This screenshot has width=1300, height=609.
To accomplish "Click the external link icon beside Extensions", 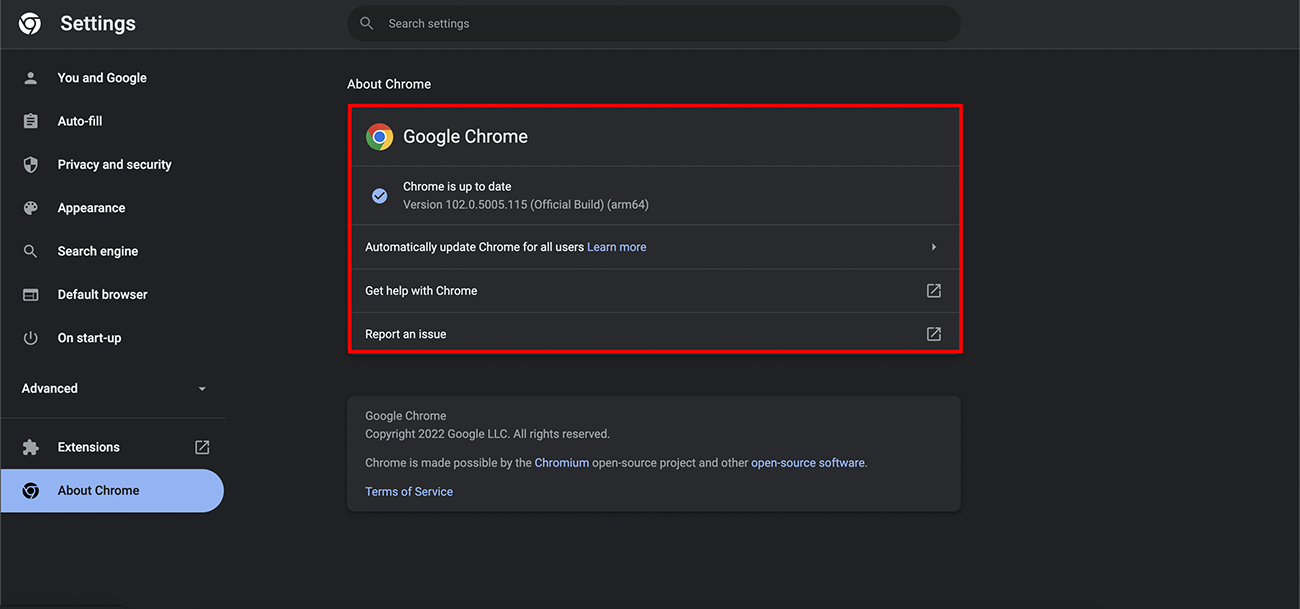I will 202,447.
